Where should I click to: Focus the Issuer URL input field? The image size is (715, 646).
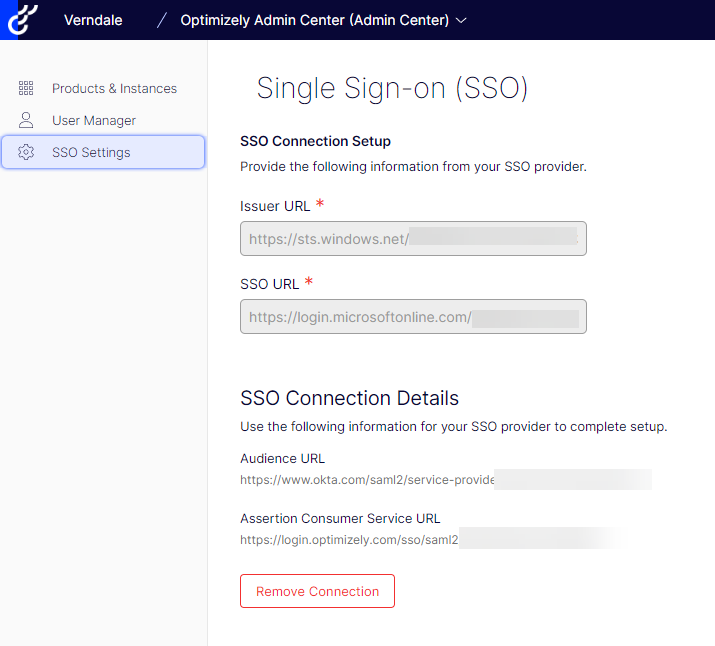[413, 239]
